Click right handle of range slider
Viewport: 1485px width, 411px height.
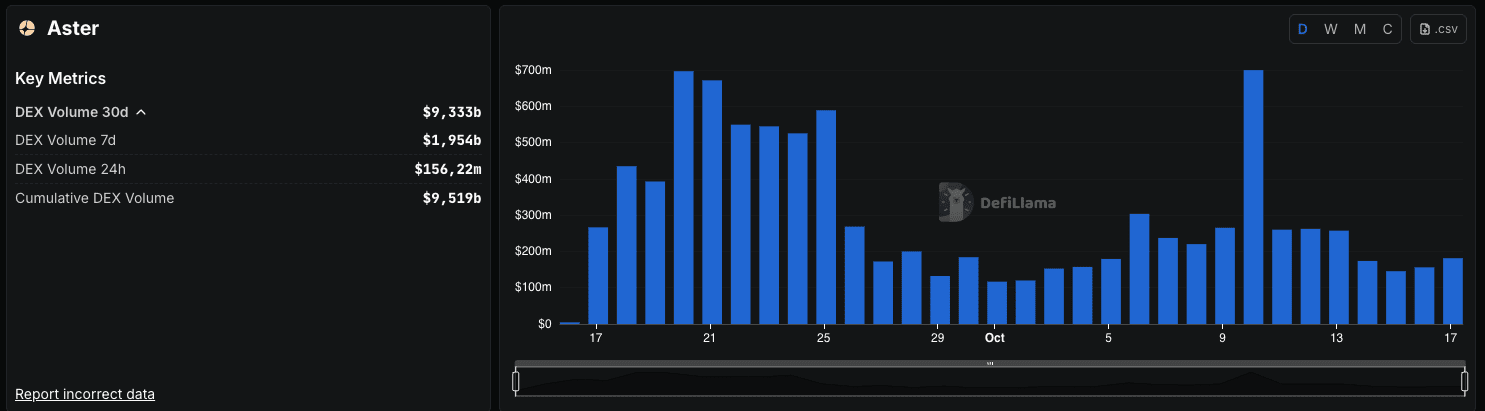point(1464,381)
